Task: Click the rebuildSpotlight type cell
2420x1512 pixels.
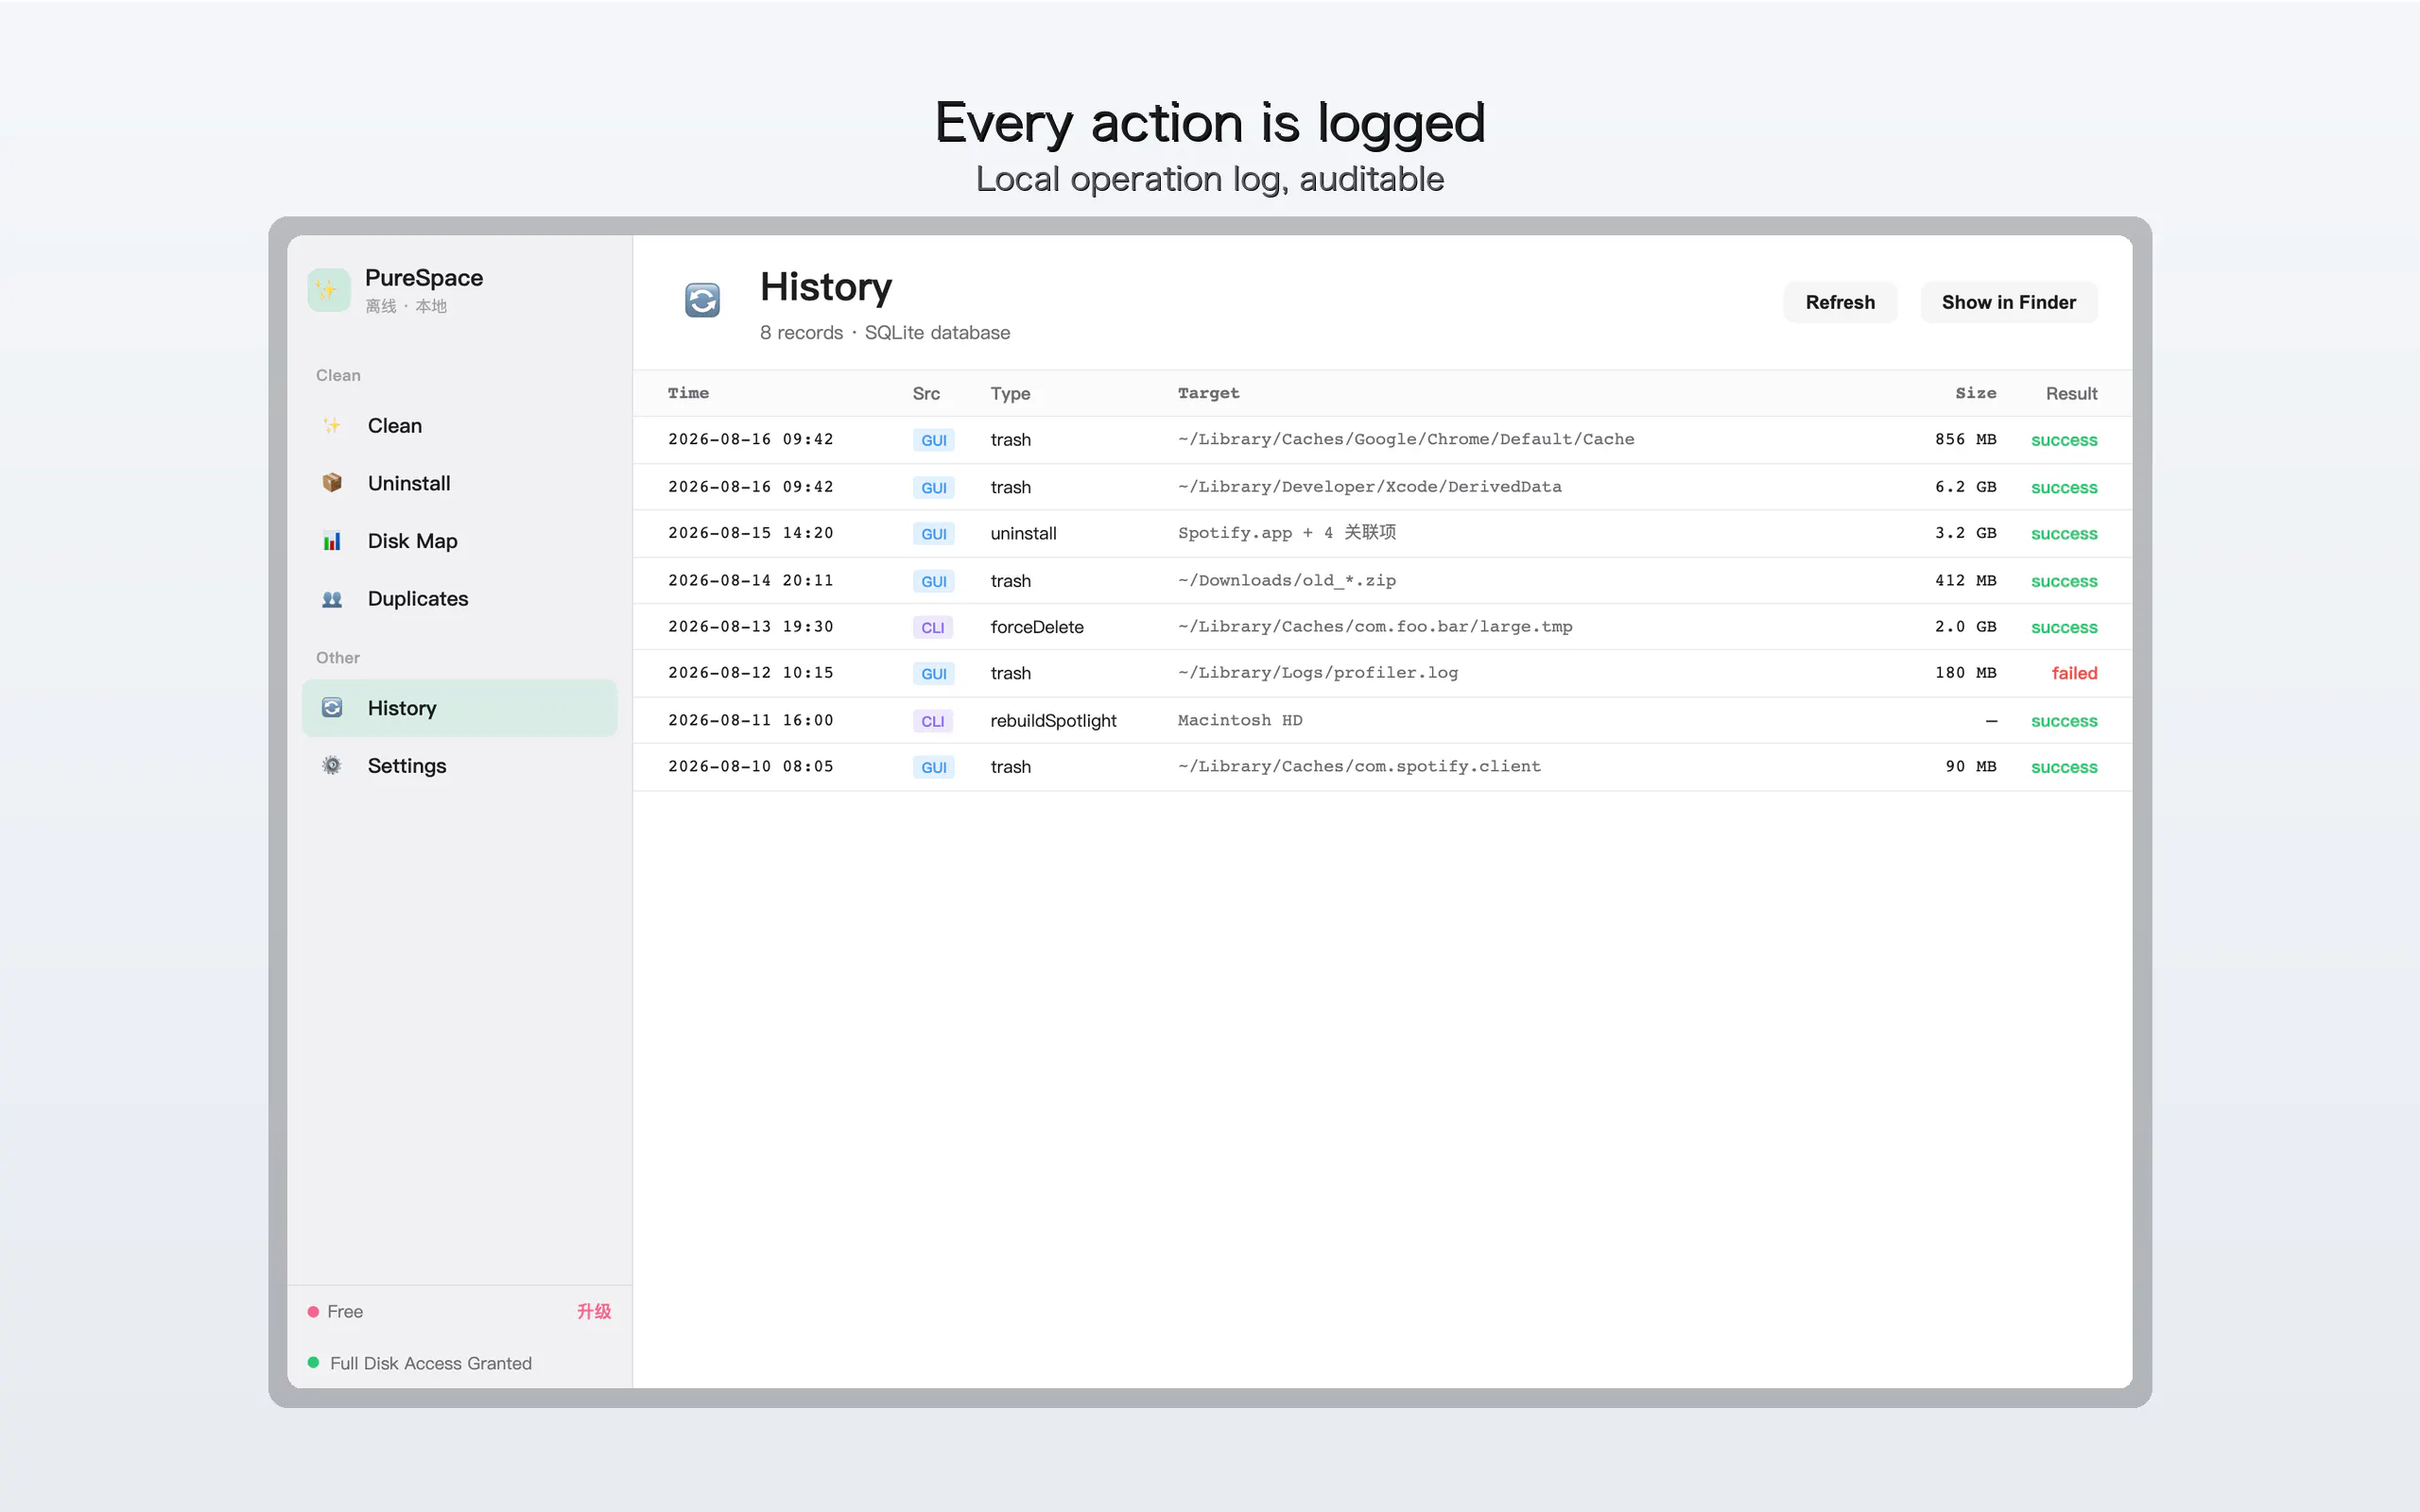Action: pos(1053,720)
